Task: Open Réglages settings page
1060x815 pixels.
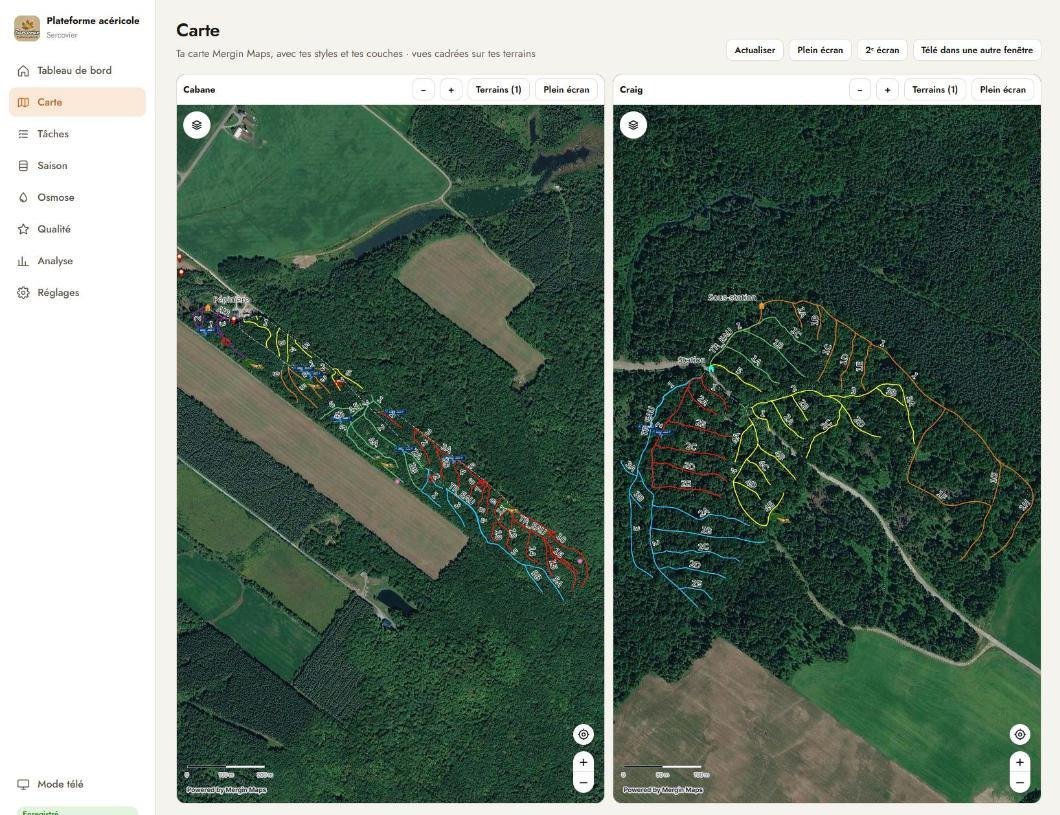Action: click(x=77, y=293)
